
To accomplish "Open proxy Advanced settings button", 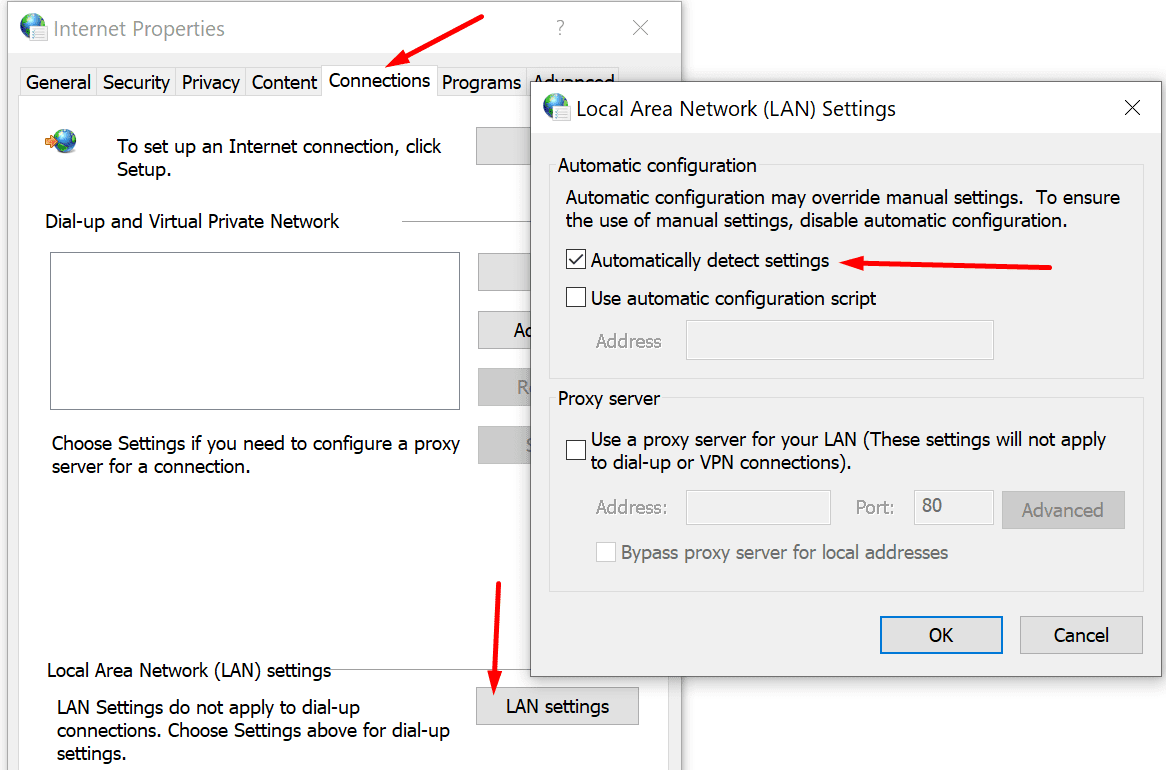I will coord(1063,510).
